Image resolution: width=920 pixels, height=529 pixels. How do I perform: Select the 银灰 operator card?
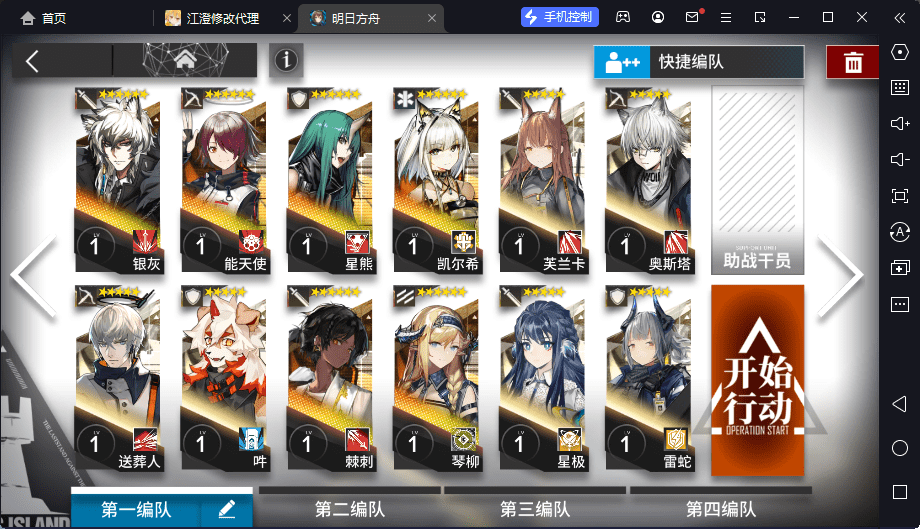click(119, 180)
